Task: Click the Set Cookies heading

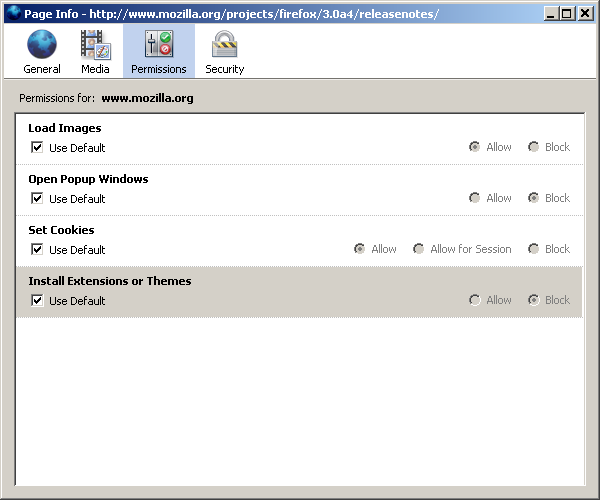Action: coord(61,230)
